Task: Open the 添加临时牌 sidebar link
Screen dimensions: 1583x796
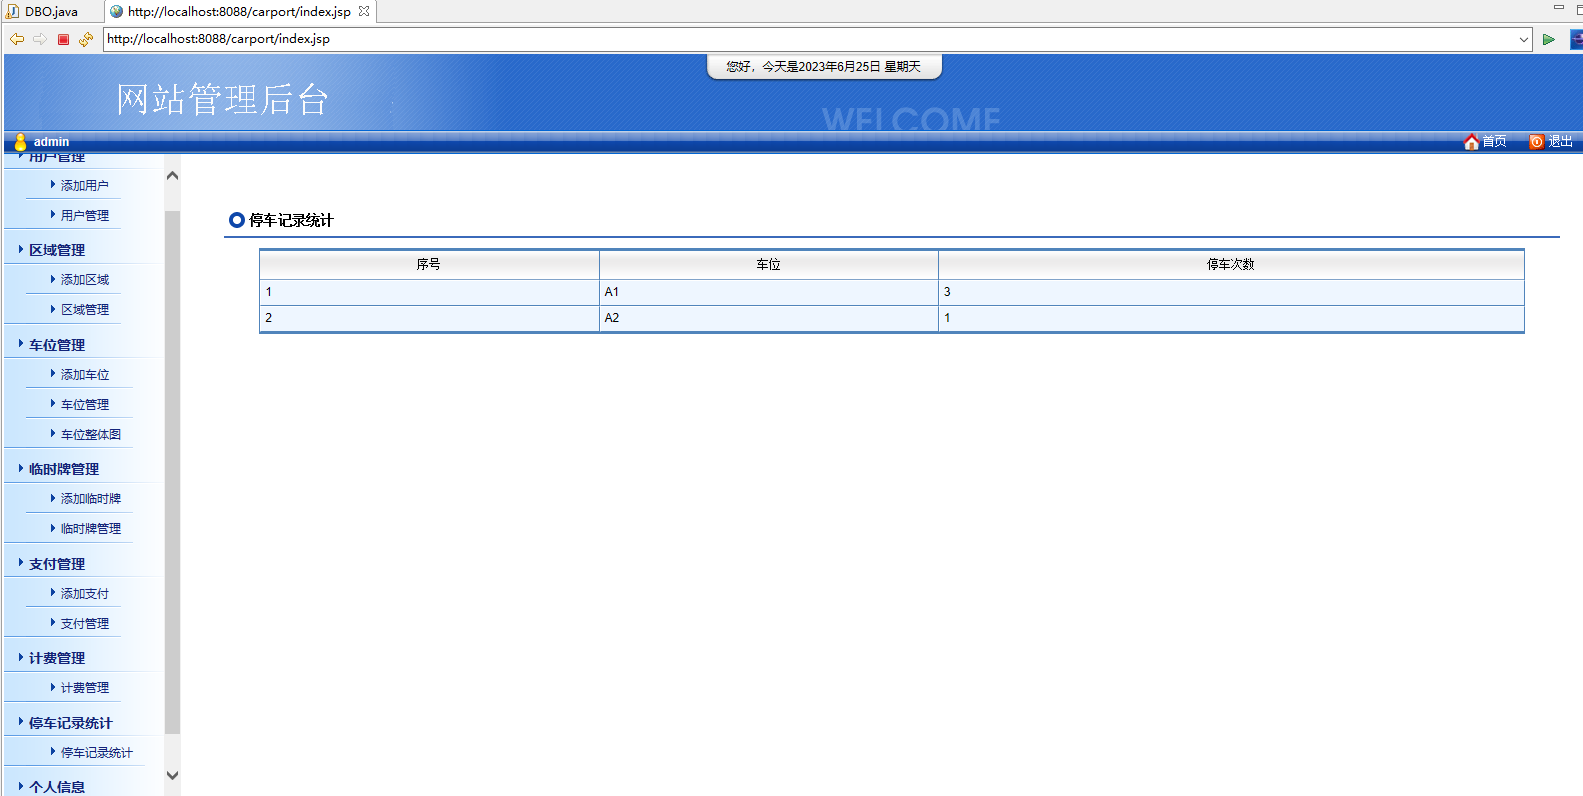Action: coord(91,499)
